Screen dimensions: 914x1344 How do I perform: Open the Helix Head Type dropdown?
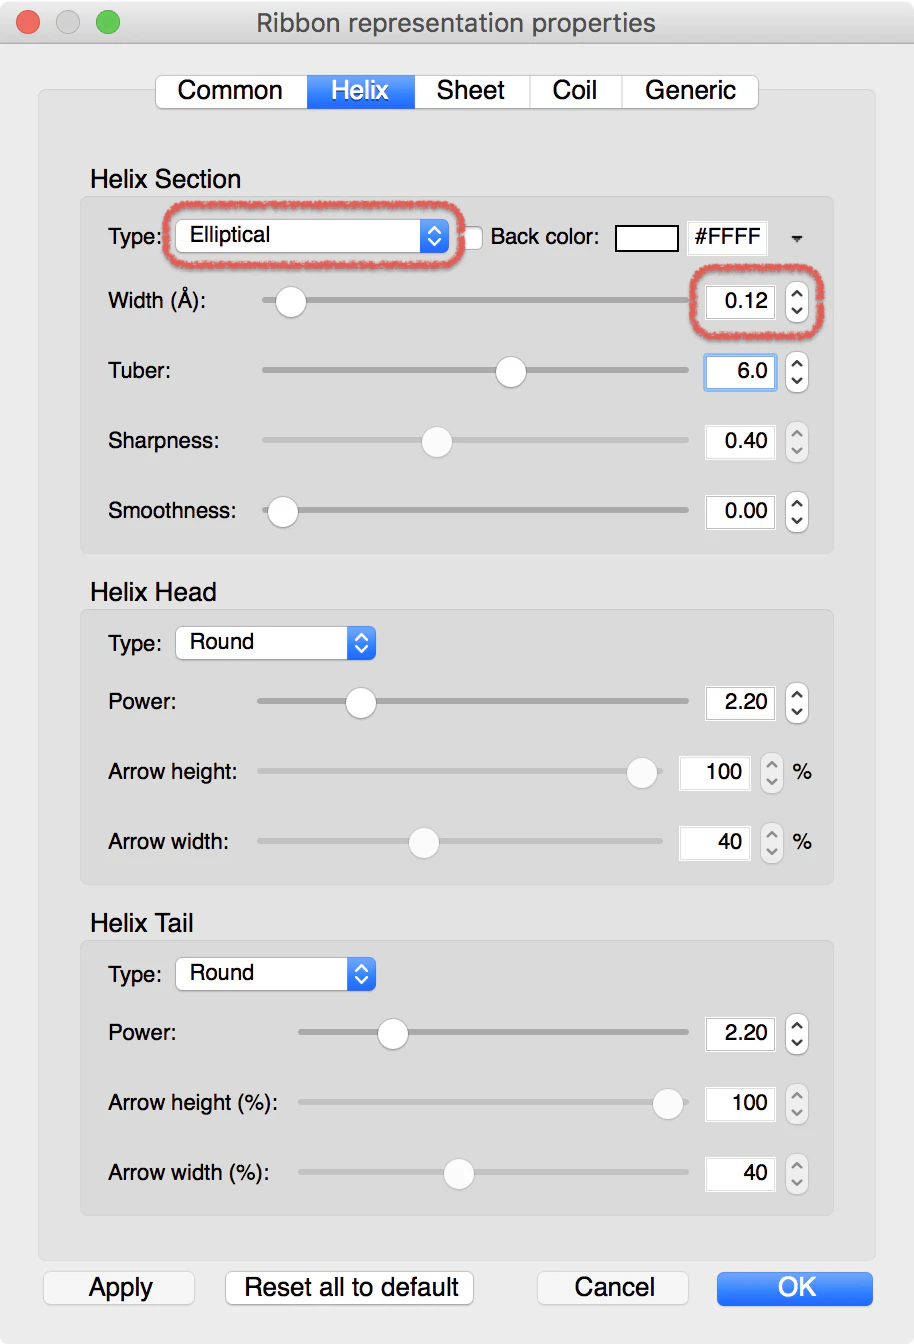[275, 643]
